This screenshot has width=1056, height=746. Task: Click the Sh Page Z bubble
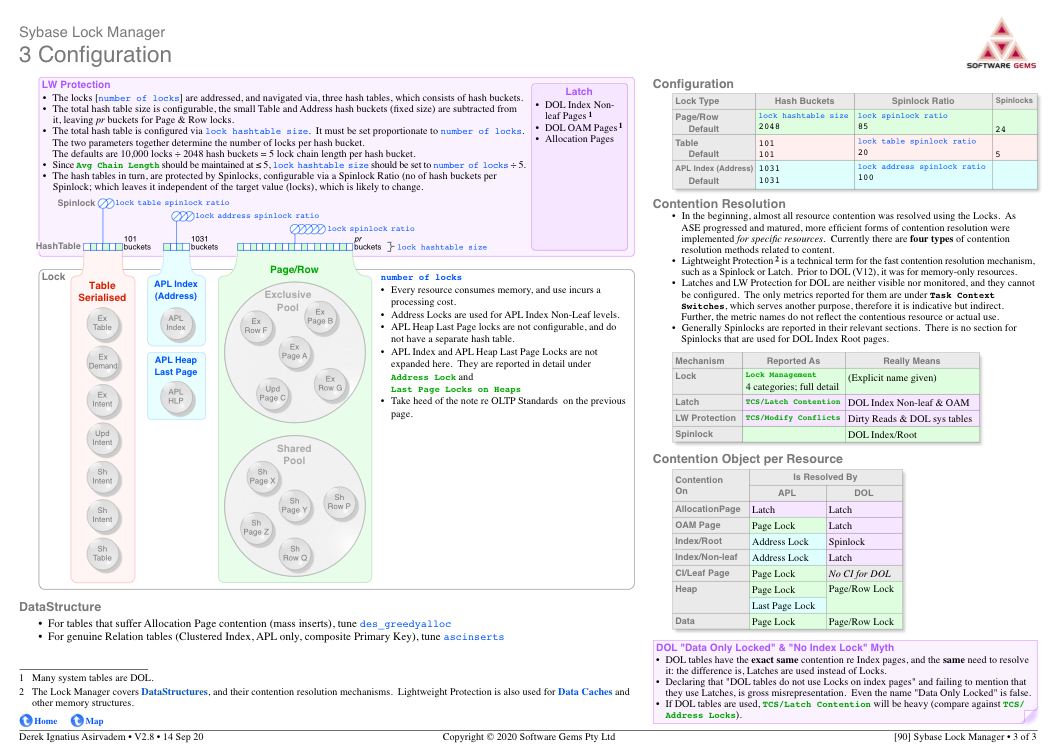pyautogui.click(x=257, y=528)
